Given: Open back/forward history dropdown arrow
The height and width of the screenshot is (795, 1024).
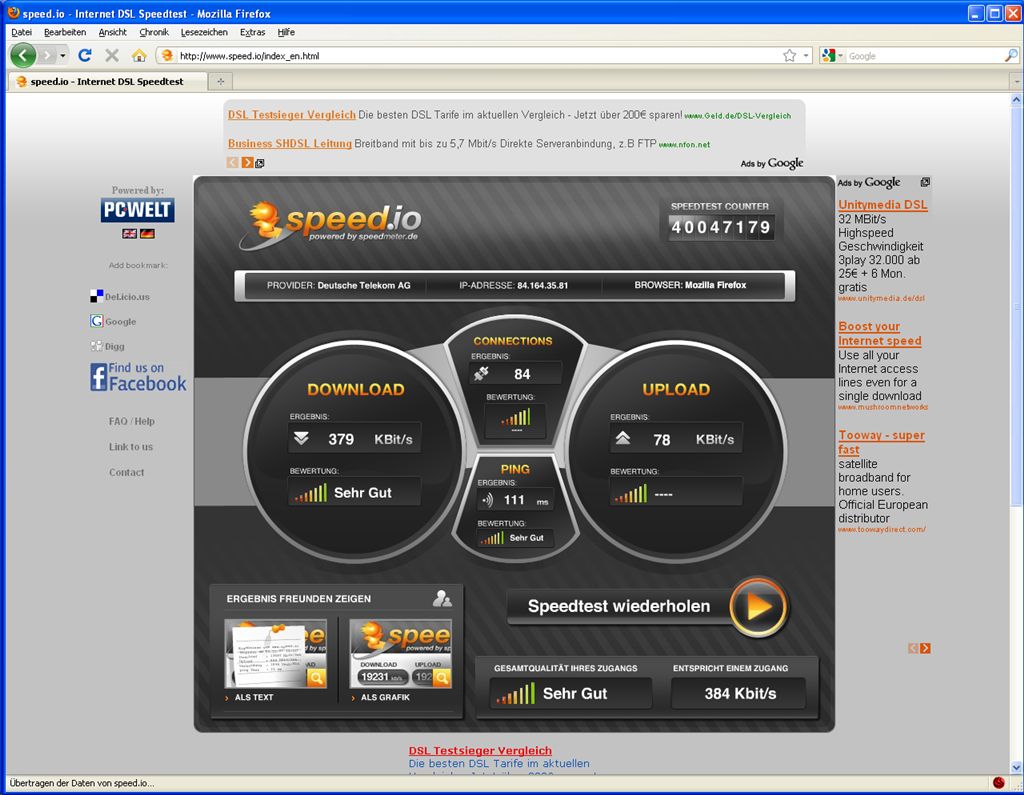Looking at the screenshot, I should point(62,56).
